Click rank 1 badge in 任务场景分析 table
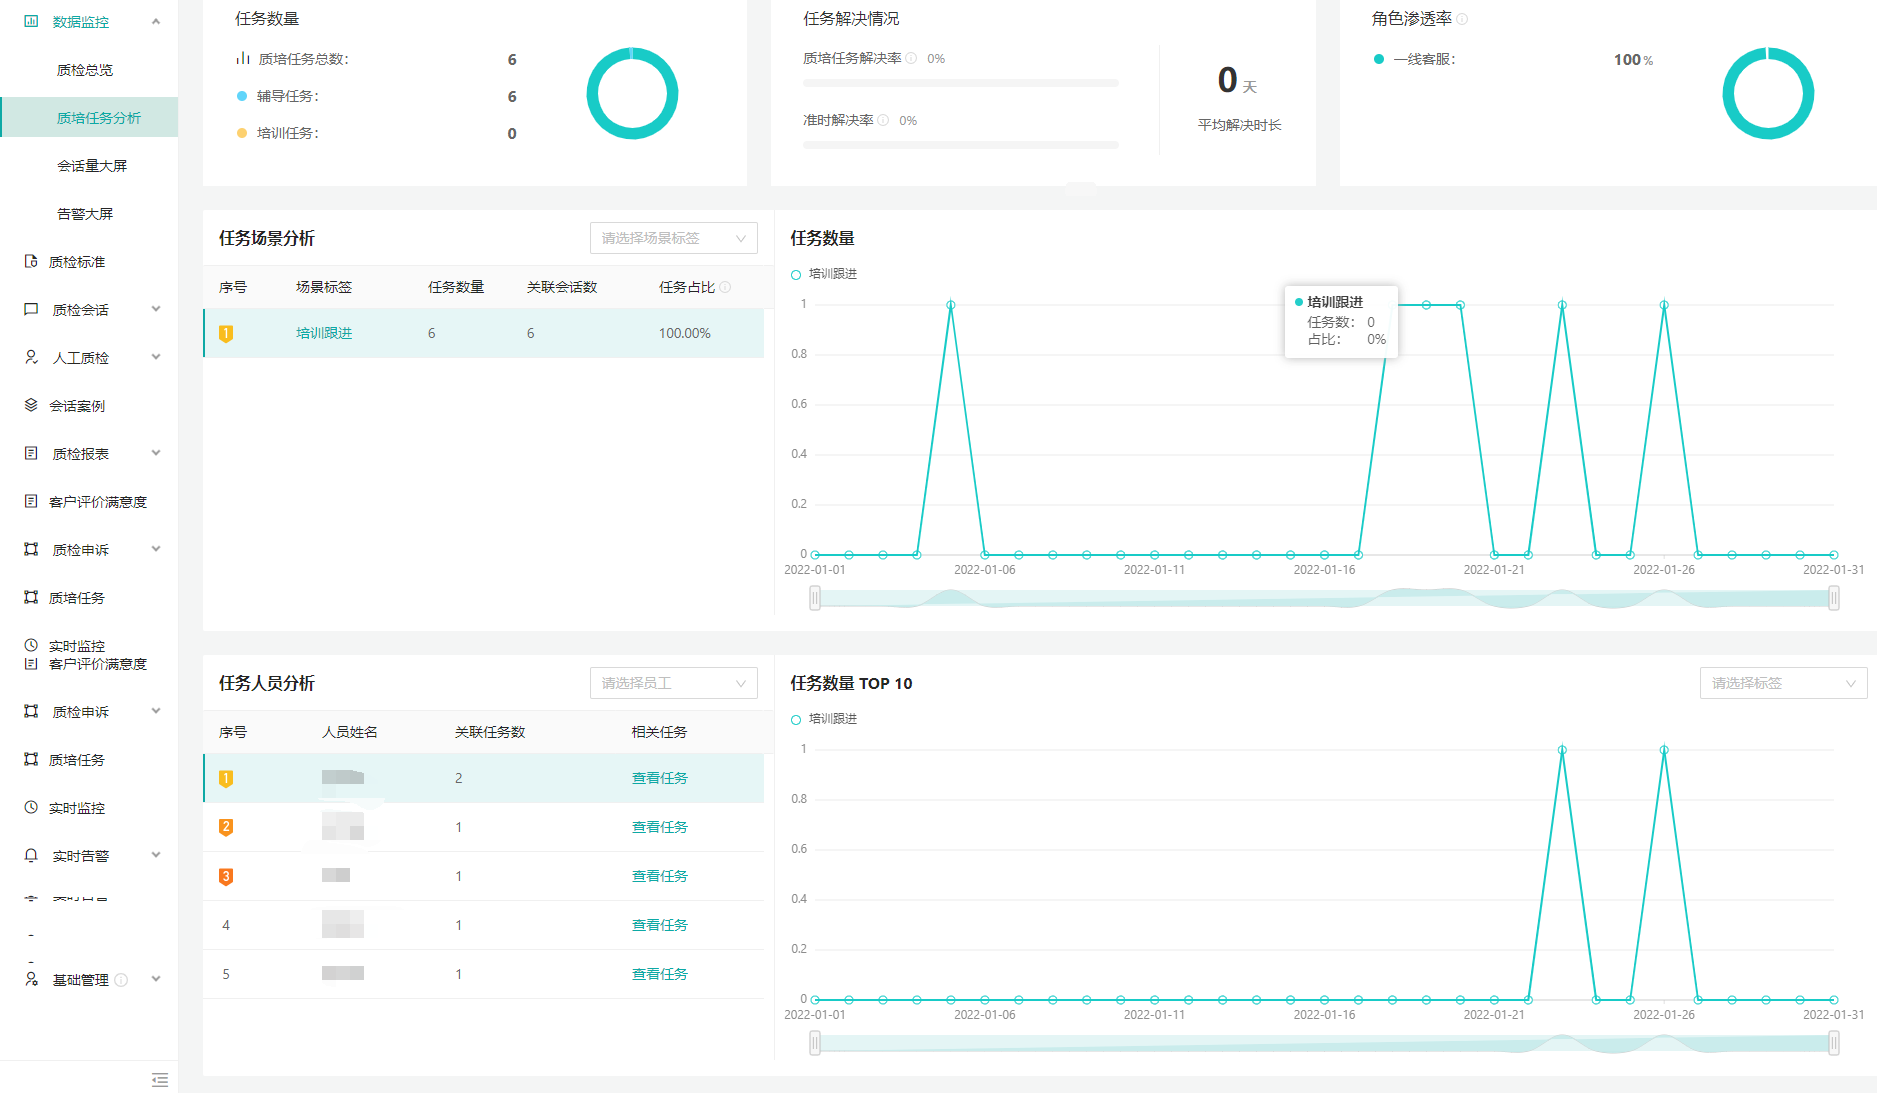This screenshot has height=1093, width=1877. click(226, 333)
